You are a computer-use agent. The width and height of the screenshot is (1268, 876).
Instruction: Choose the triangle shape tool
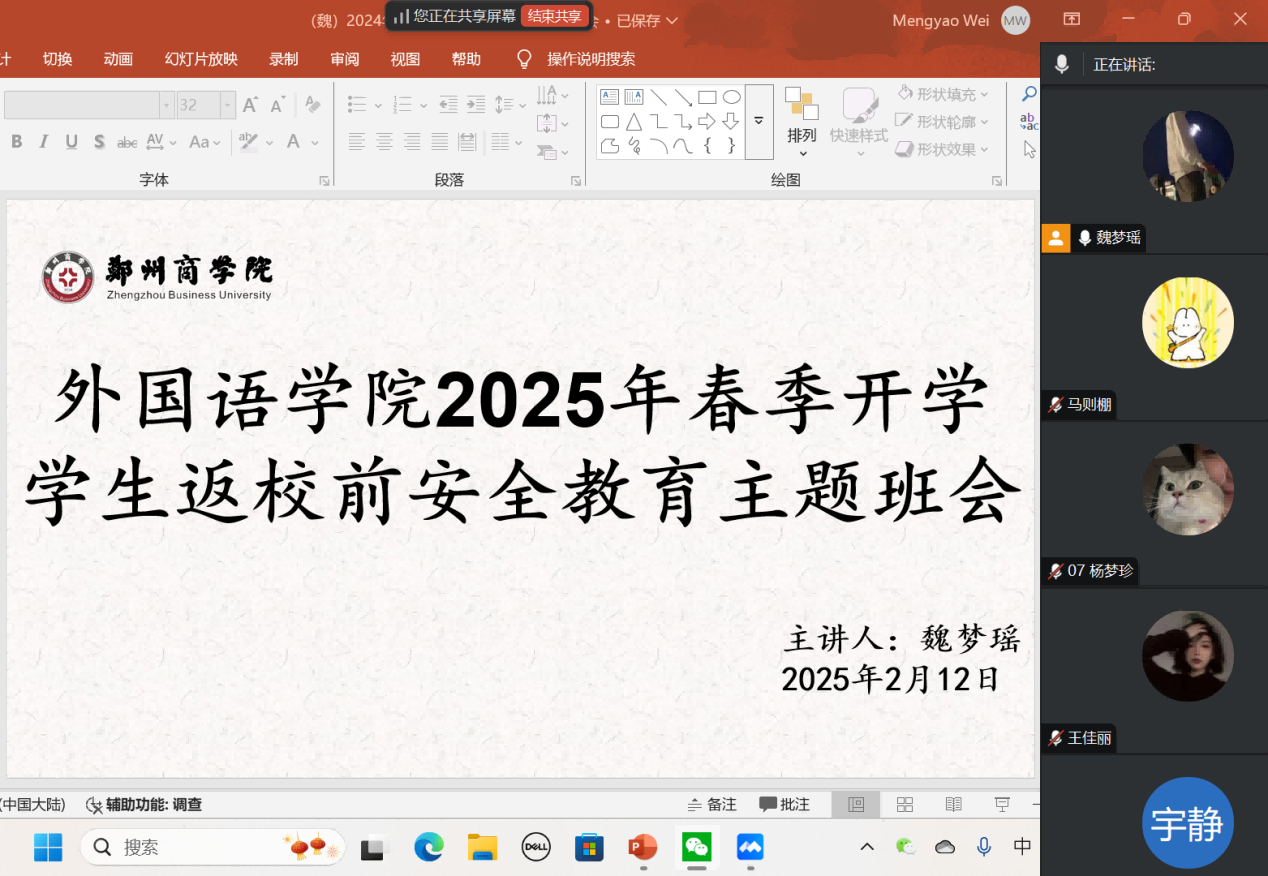point(634,122)
